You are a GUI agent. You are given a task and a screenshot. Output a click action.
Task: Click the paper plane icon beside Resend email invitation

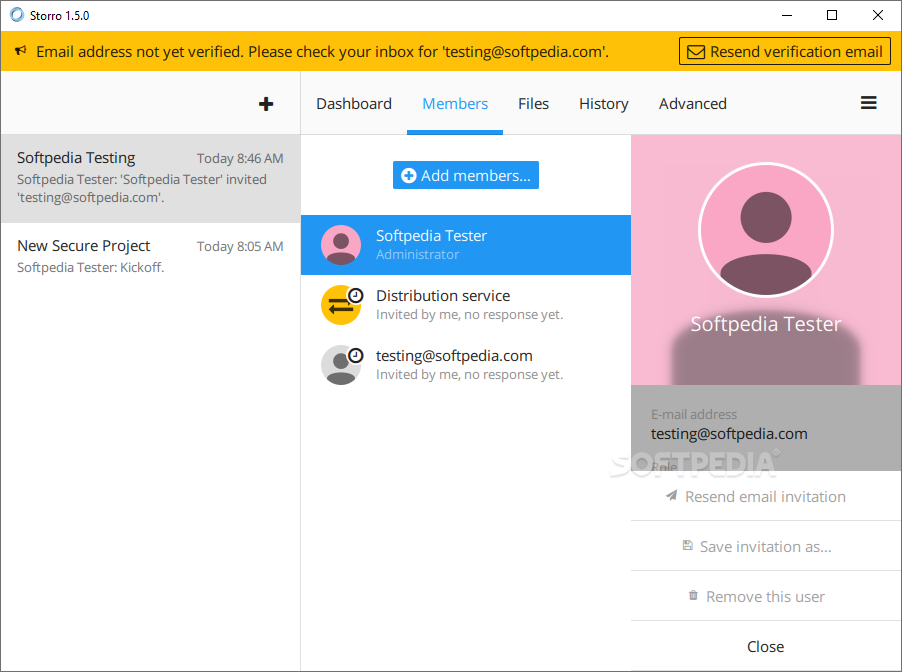[x=671, y=495]
